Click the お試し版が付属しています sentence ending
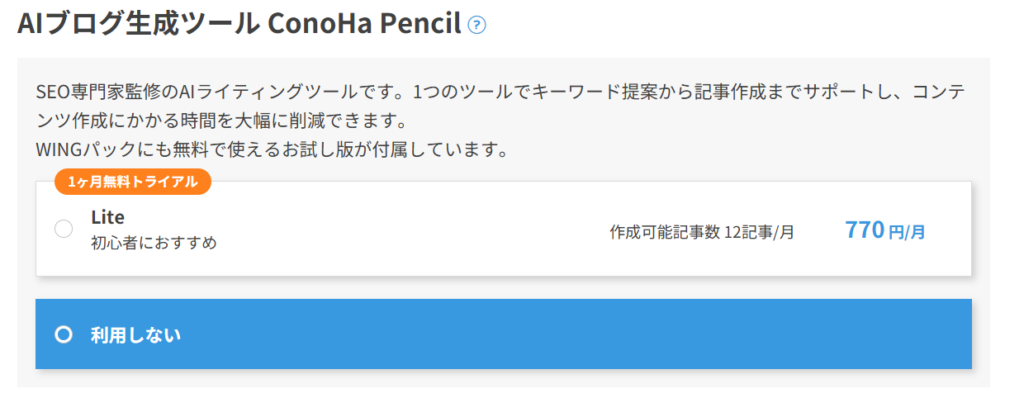 pos(388,151)
